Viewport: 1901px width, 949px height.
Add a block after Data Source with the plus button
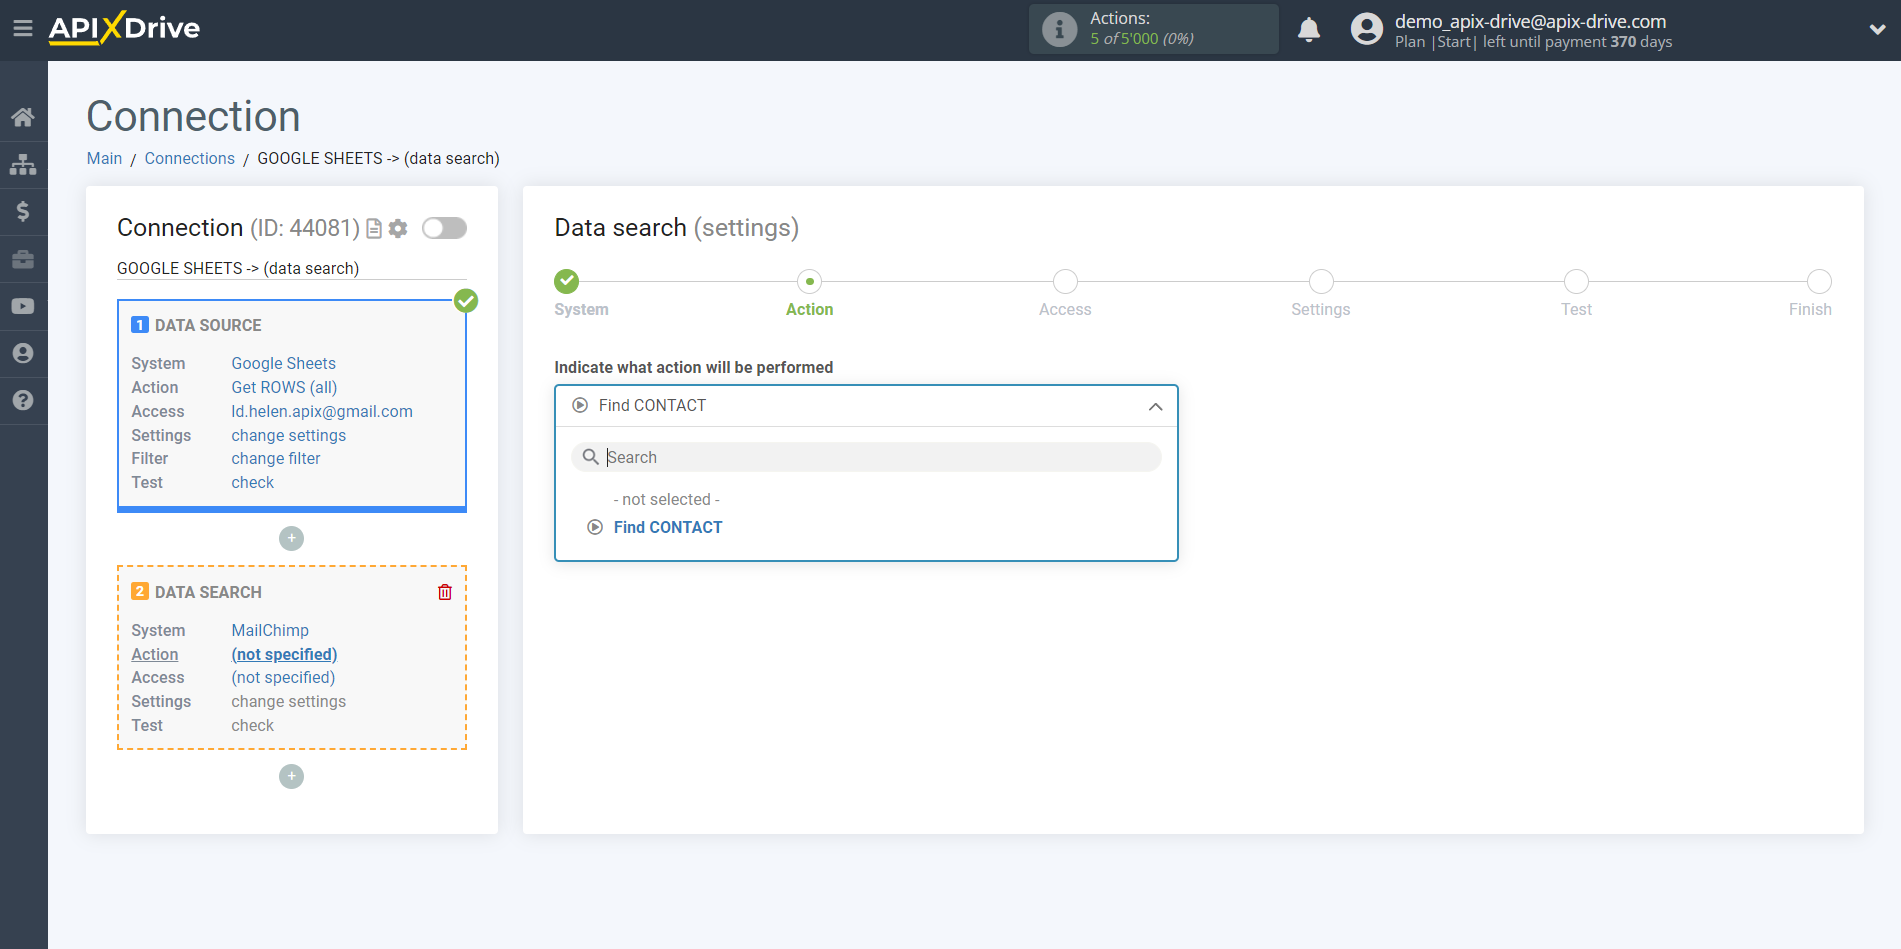tap(291, 538)
